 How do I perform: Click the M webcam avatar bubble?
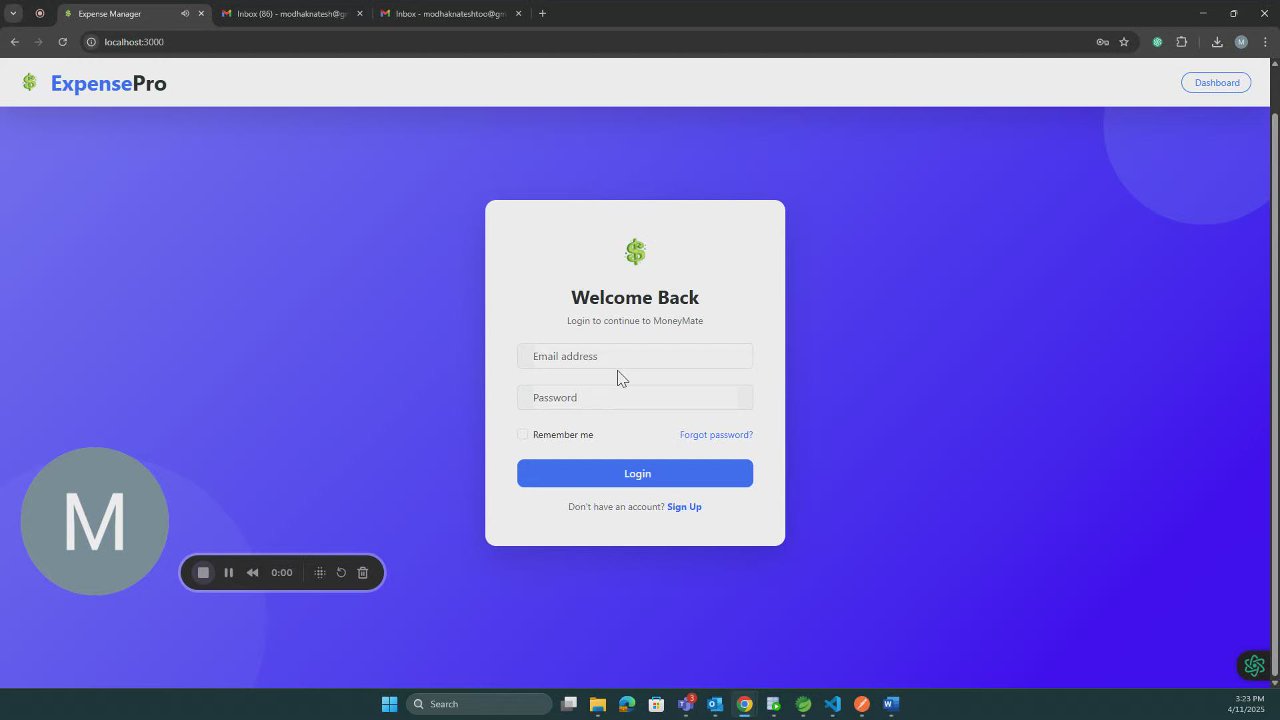click(95, 521)
